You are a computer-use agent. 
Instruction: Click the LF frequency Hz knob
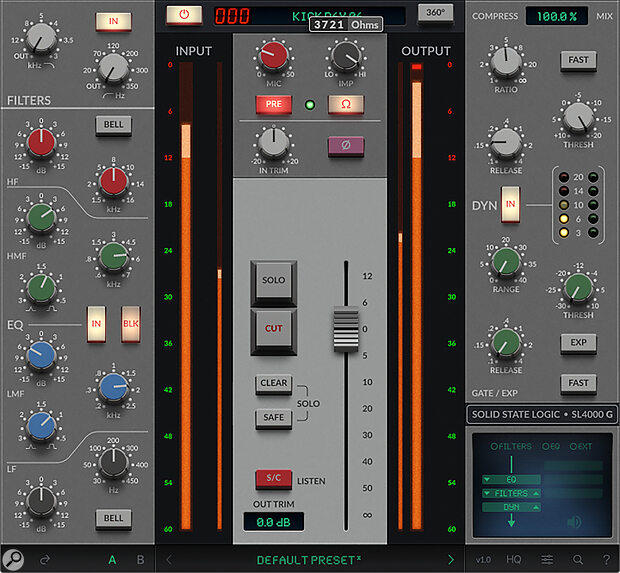click(x=113, y=462)
